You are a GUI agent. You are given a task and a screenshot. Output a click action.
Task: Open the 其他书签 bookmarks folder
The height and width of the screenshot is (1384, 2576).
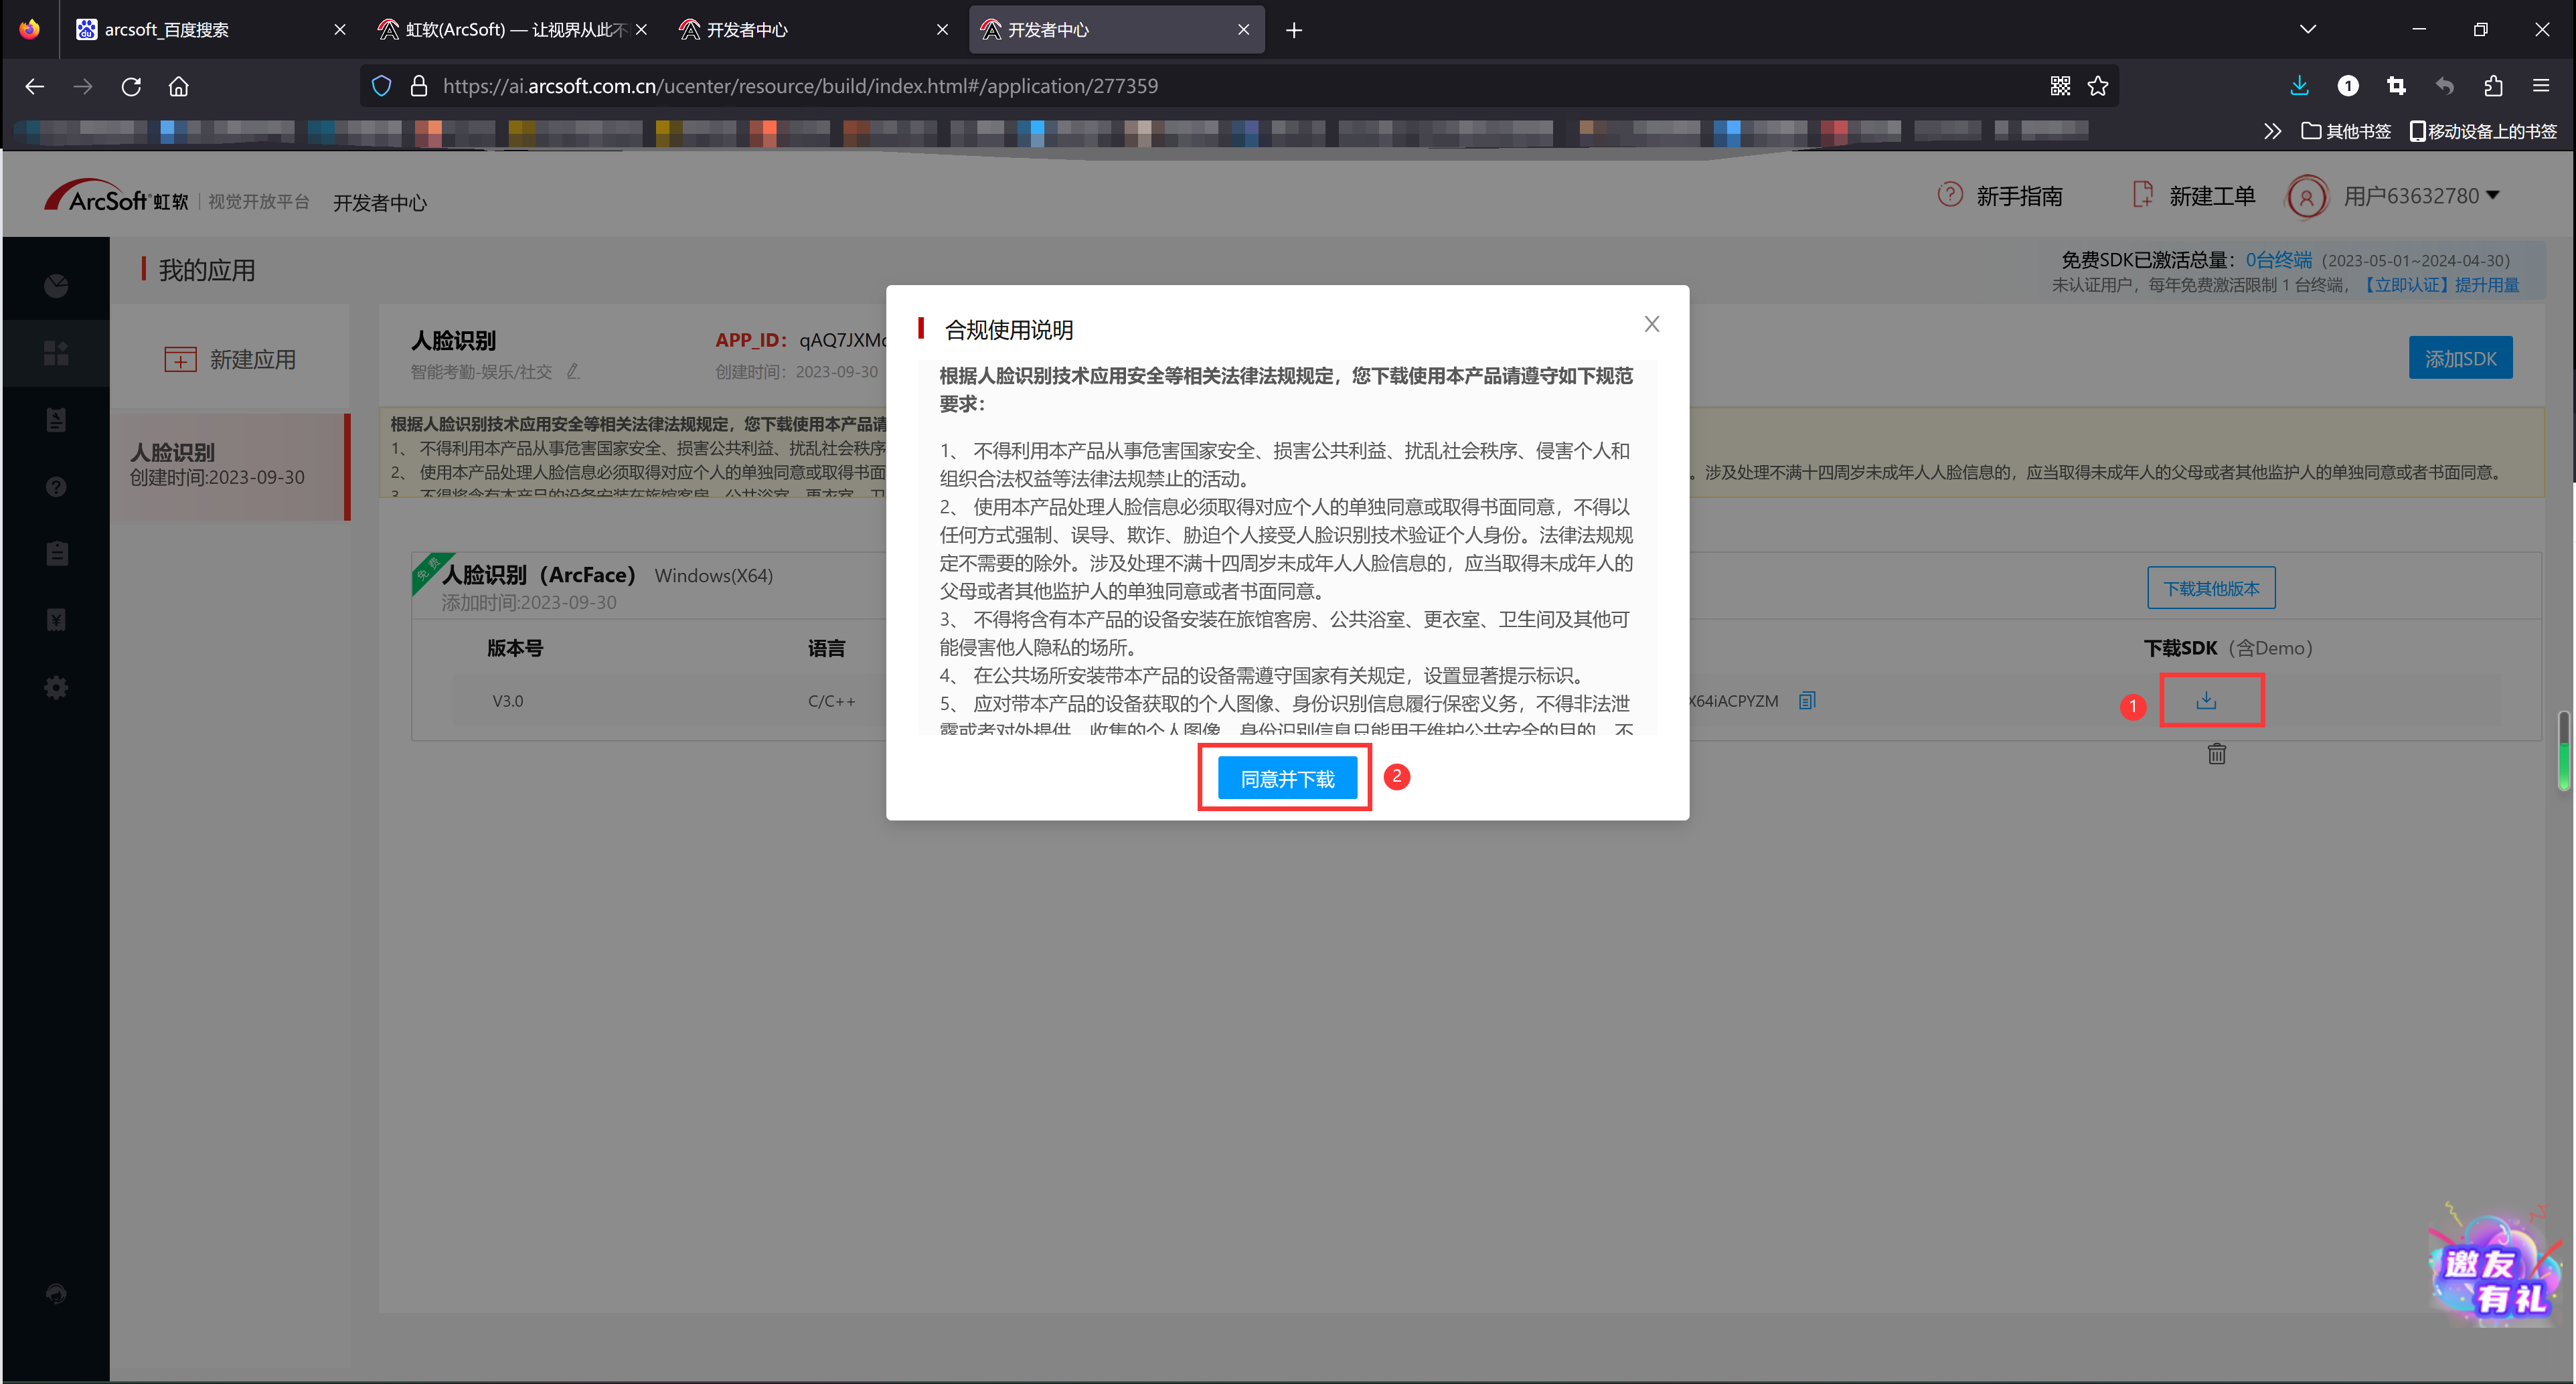[x=2346, y=131]
